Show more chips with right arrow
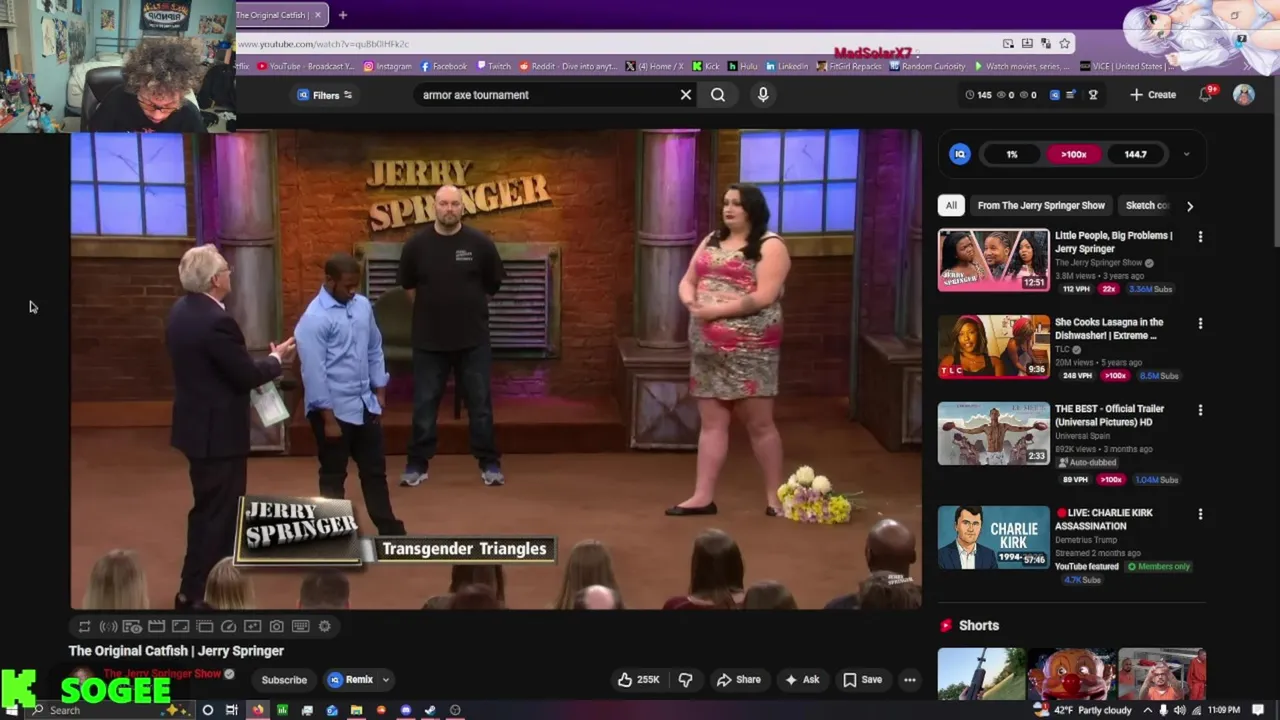The width and height of the screenshot is (1280, 720). pyautogui.click(x=1190, y=206)
